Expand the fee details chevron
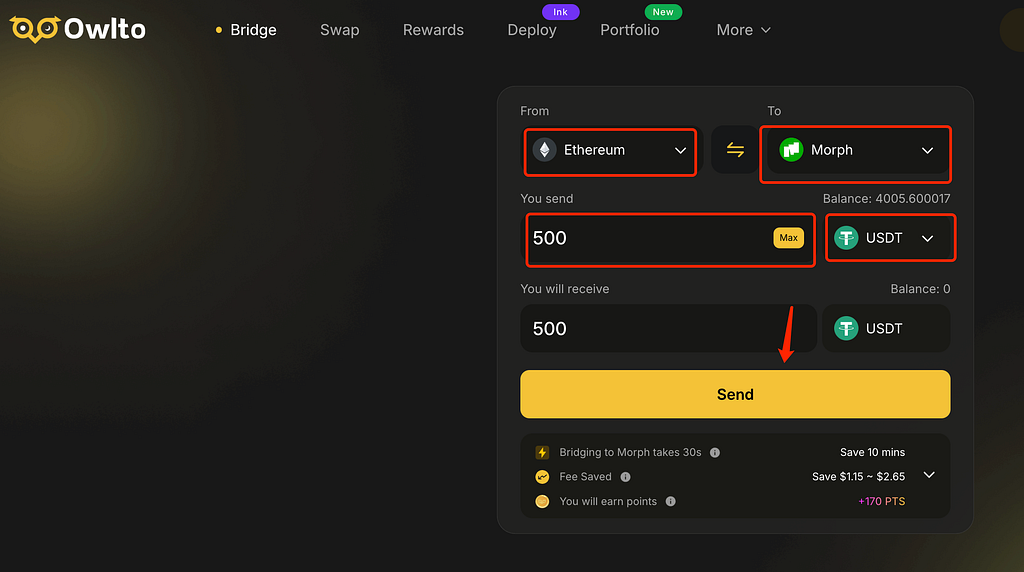Viewport: 1024px width, 572px height. tap(929, 475)
